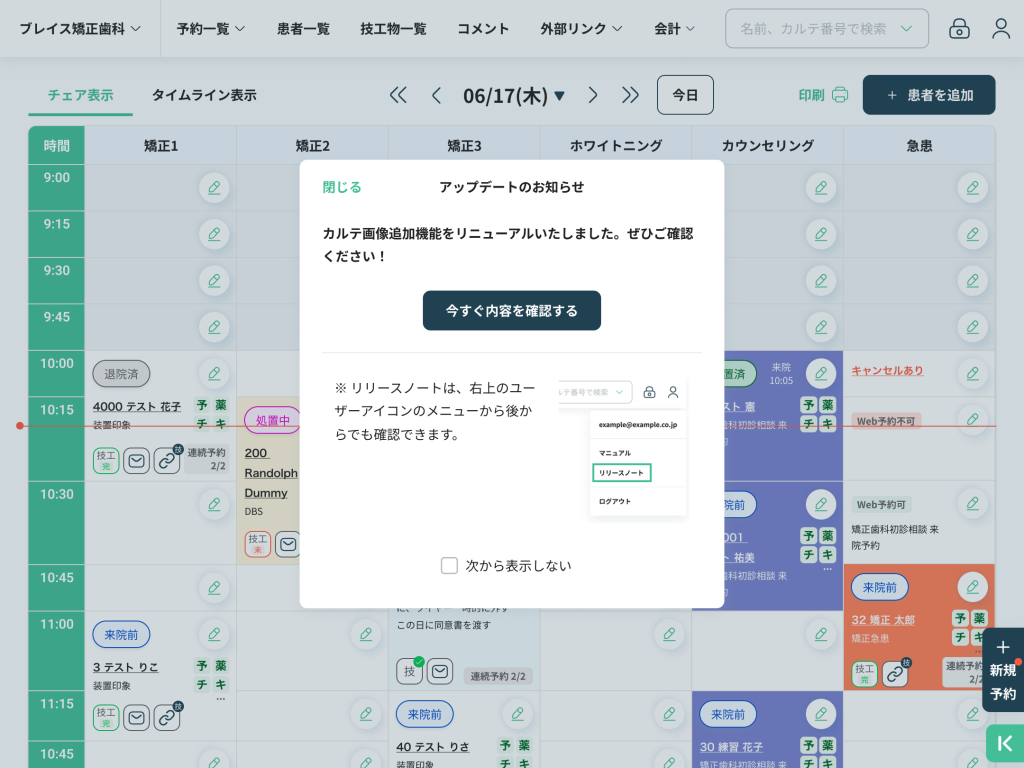Open the user profile icon menu
1024x768 pixels.
[1000, 29]
